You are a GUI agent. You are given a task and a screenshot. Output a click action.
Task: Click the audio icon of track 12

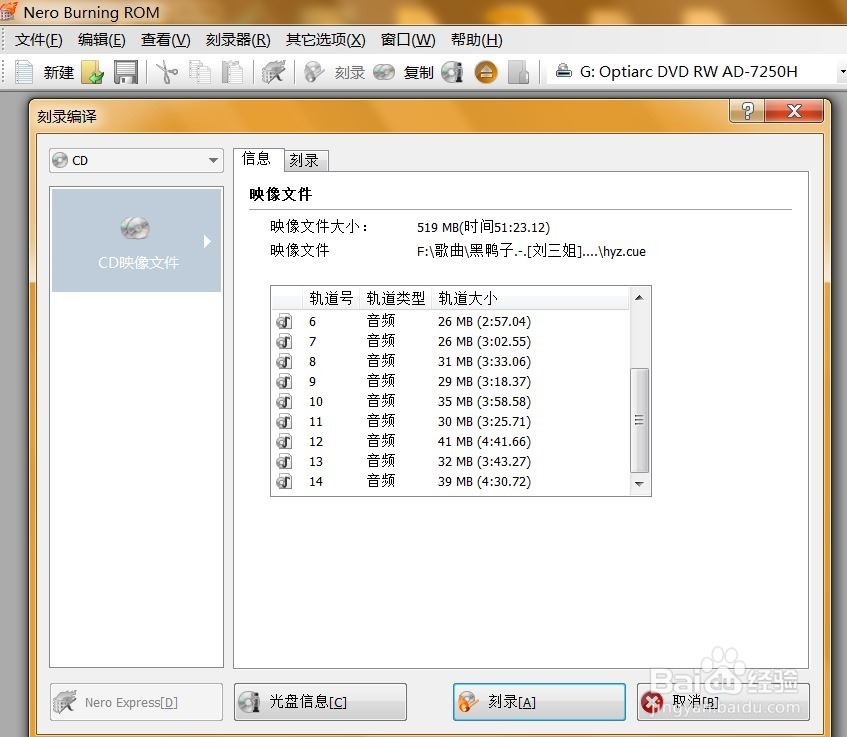284,441
